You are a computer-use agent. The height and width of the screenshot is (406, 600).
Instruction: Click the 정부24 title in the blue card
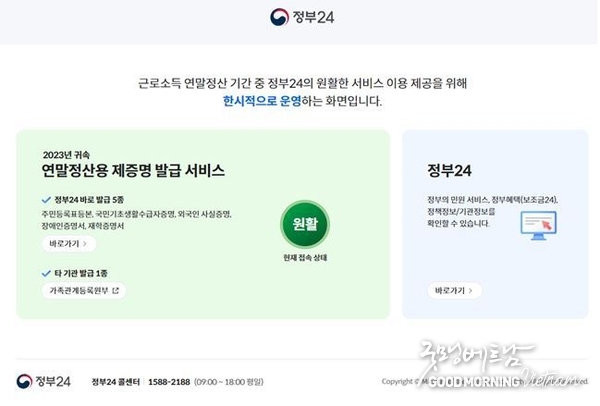(x=449, y=171)
